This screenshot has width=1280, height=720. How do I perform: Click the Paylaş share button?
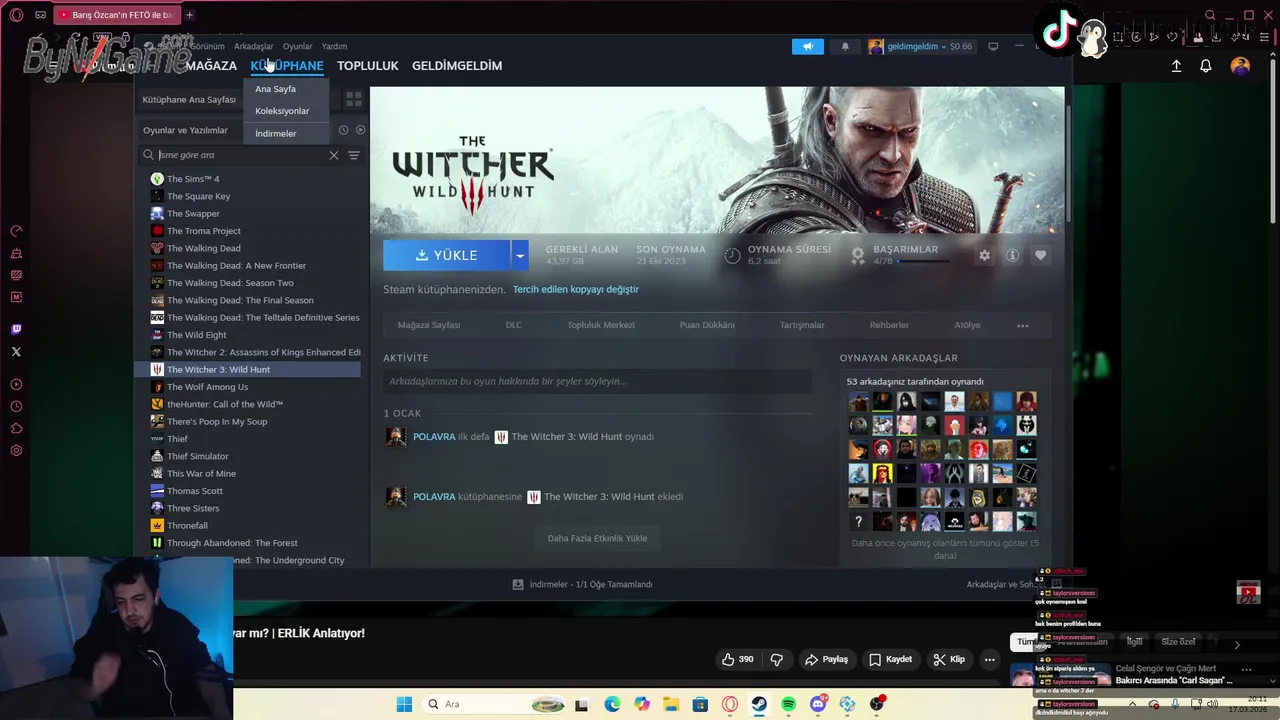point(827,659)
